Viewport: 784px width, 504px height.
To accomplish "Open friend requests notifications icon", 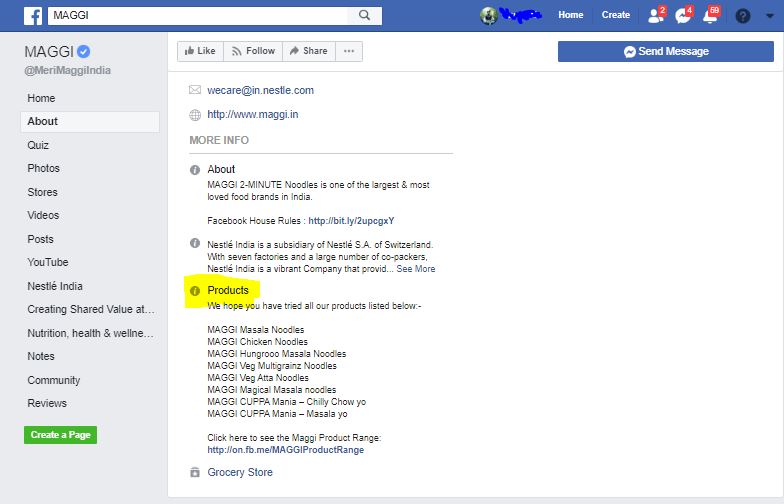I will pyautogui.click(x=656, y=15).
